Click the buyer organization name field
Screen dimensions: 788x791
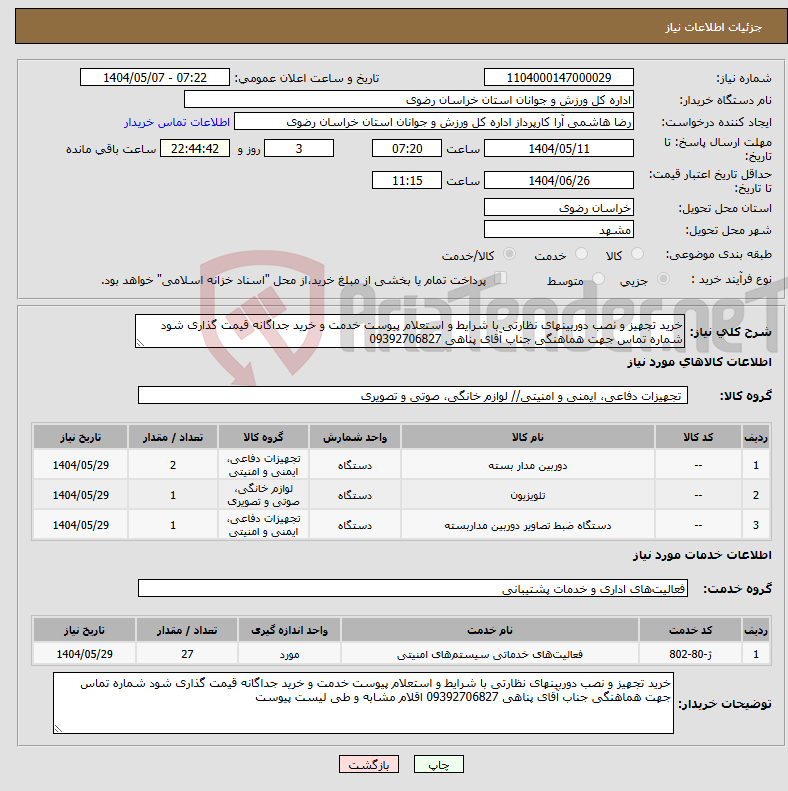[x=409, y=99]
